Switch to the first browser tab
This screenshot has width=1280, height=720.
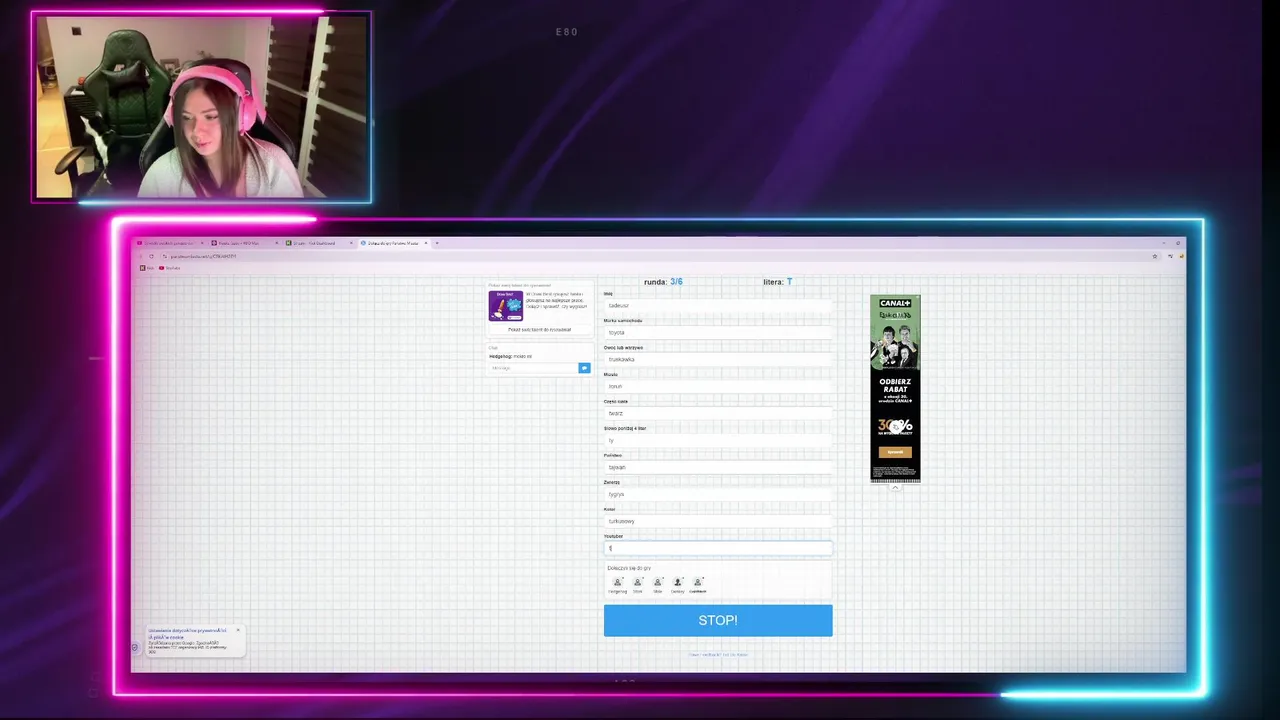click(170, 243)
